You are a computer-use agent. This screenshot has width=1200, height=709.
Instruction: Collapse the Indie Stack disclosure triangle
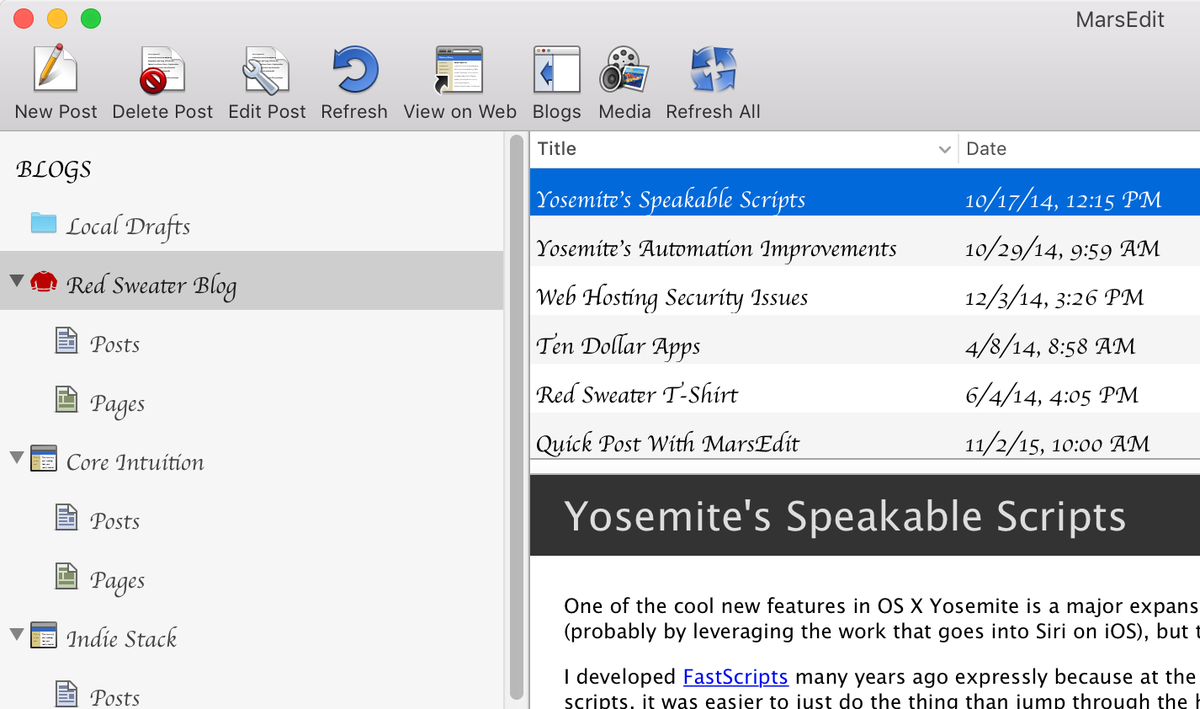(16, 635)
